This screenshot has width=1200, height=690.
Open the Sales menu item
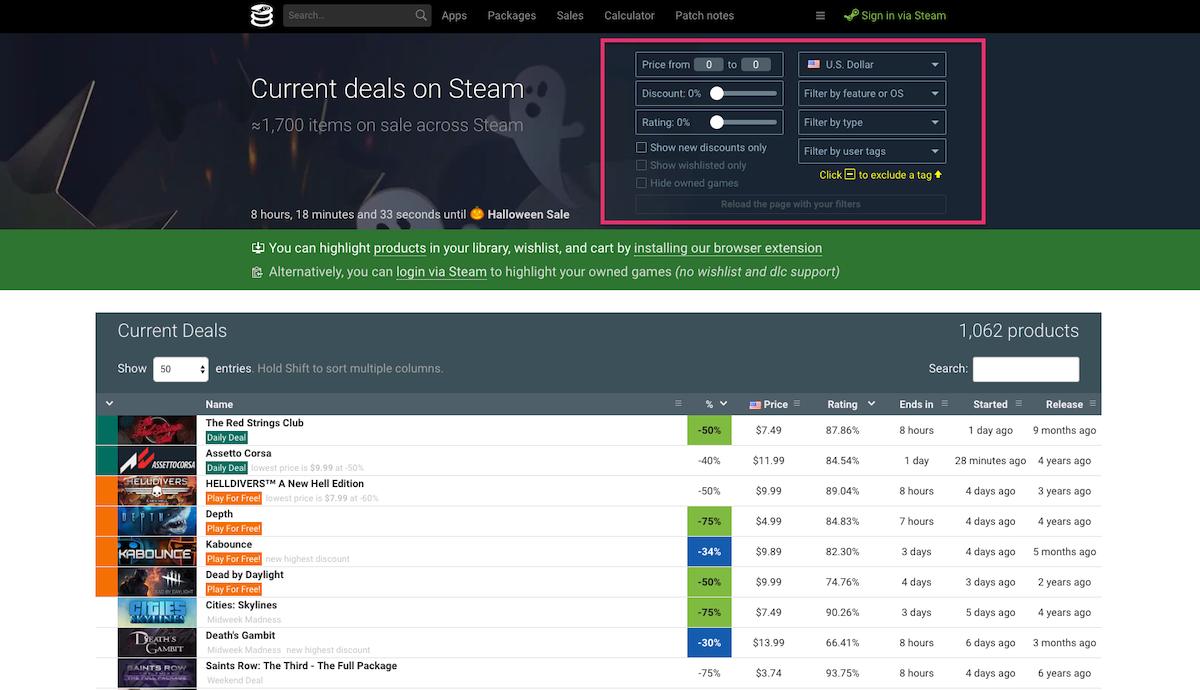[569, 15]
